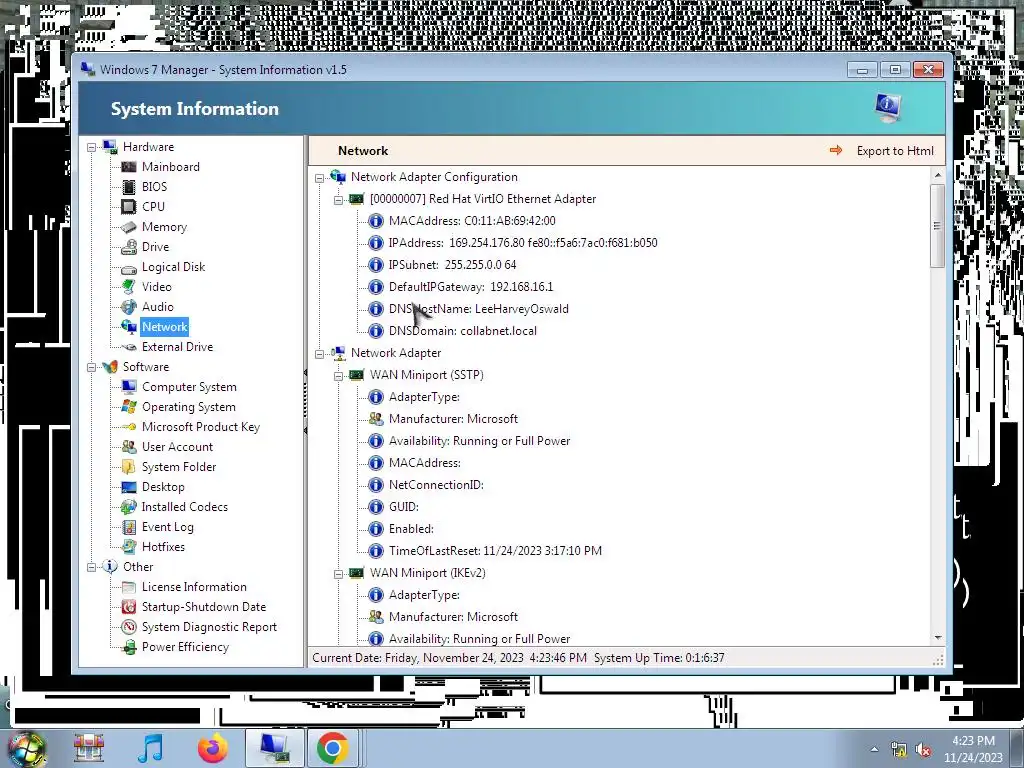Collapse the WAN Miniport (IKEv2) node
1024x768 pixels.
338,574
